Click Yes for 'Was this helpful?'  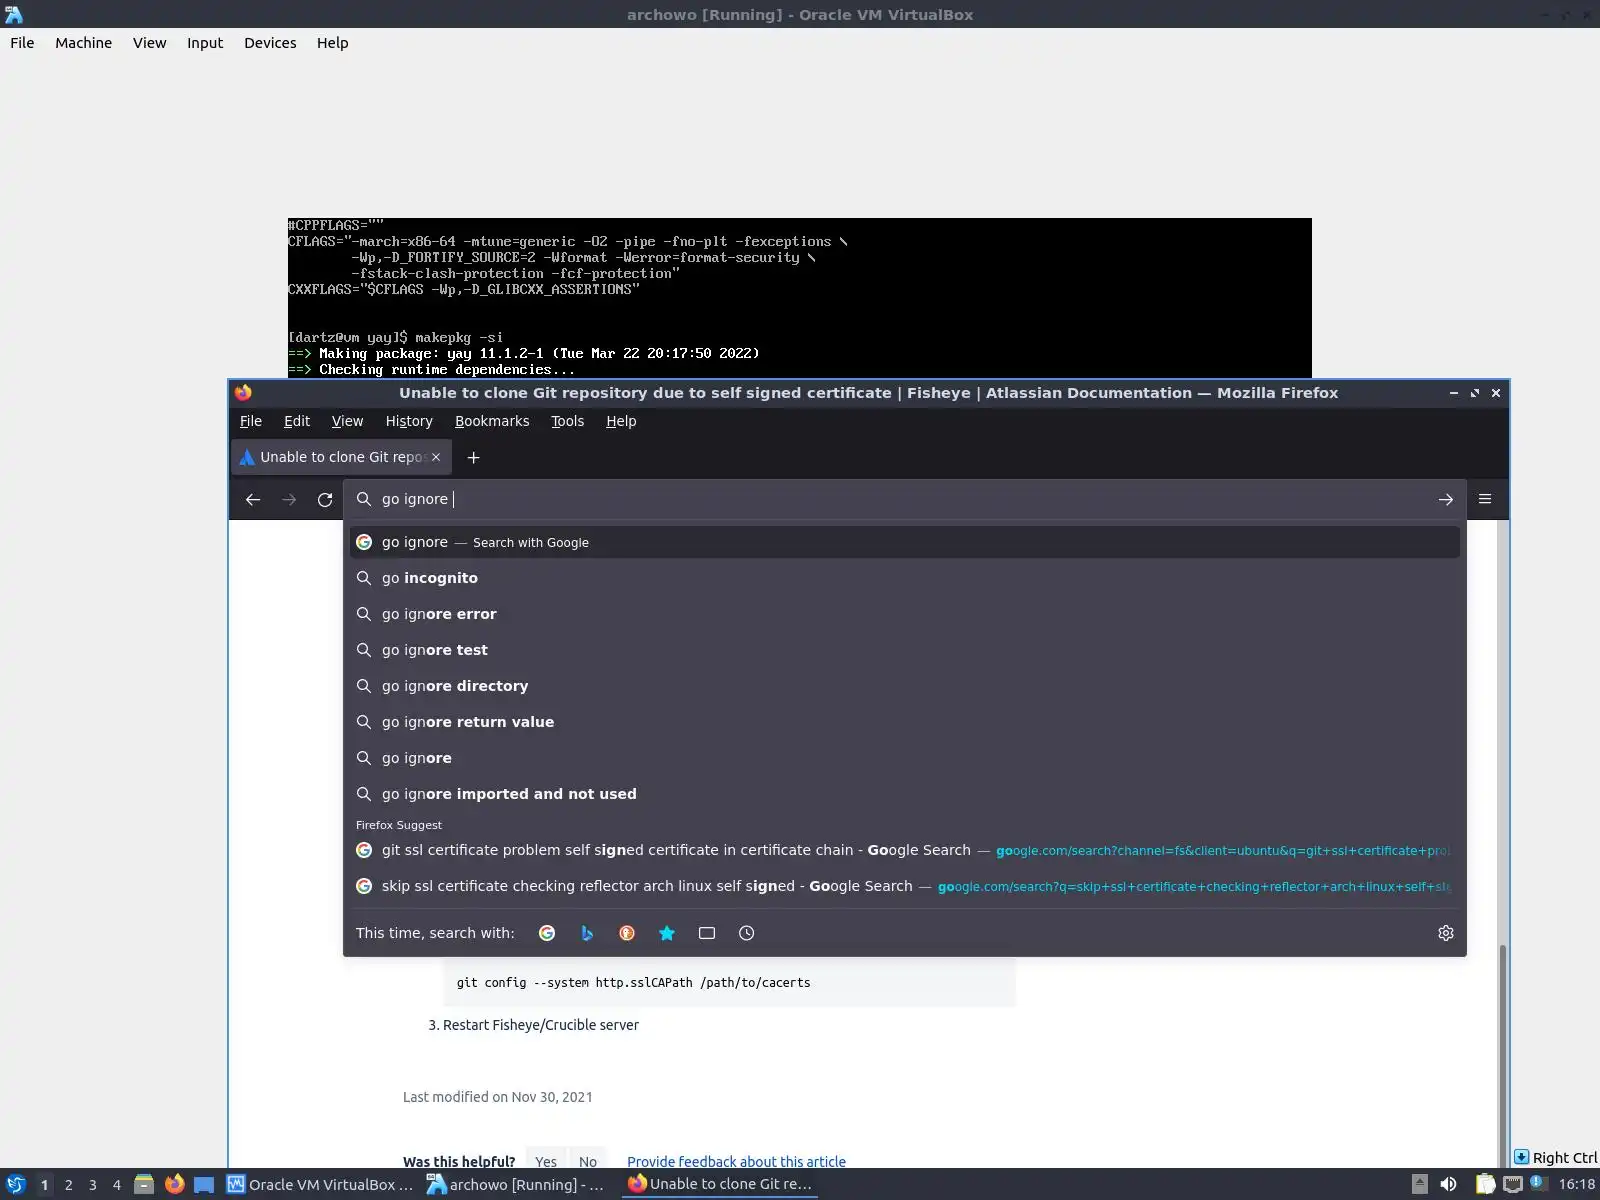pyautogui.click(x=546, y=1161)
